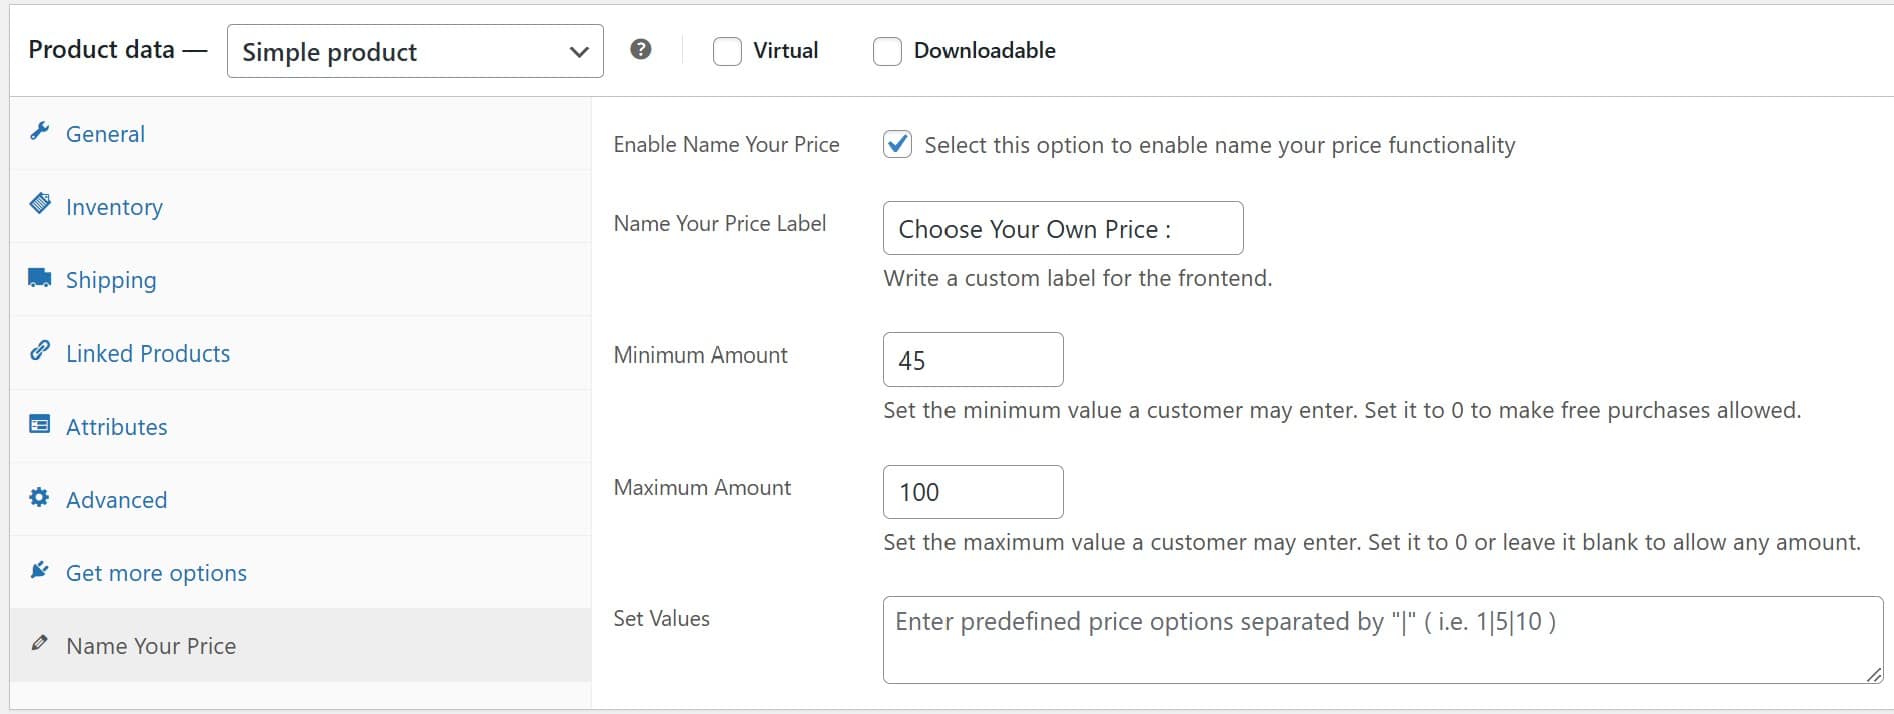Click the product type help question icon
Image resolution: width=1894 pixels, height=714 pixels.
(641, 49)
